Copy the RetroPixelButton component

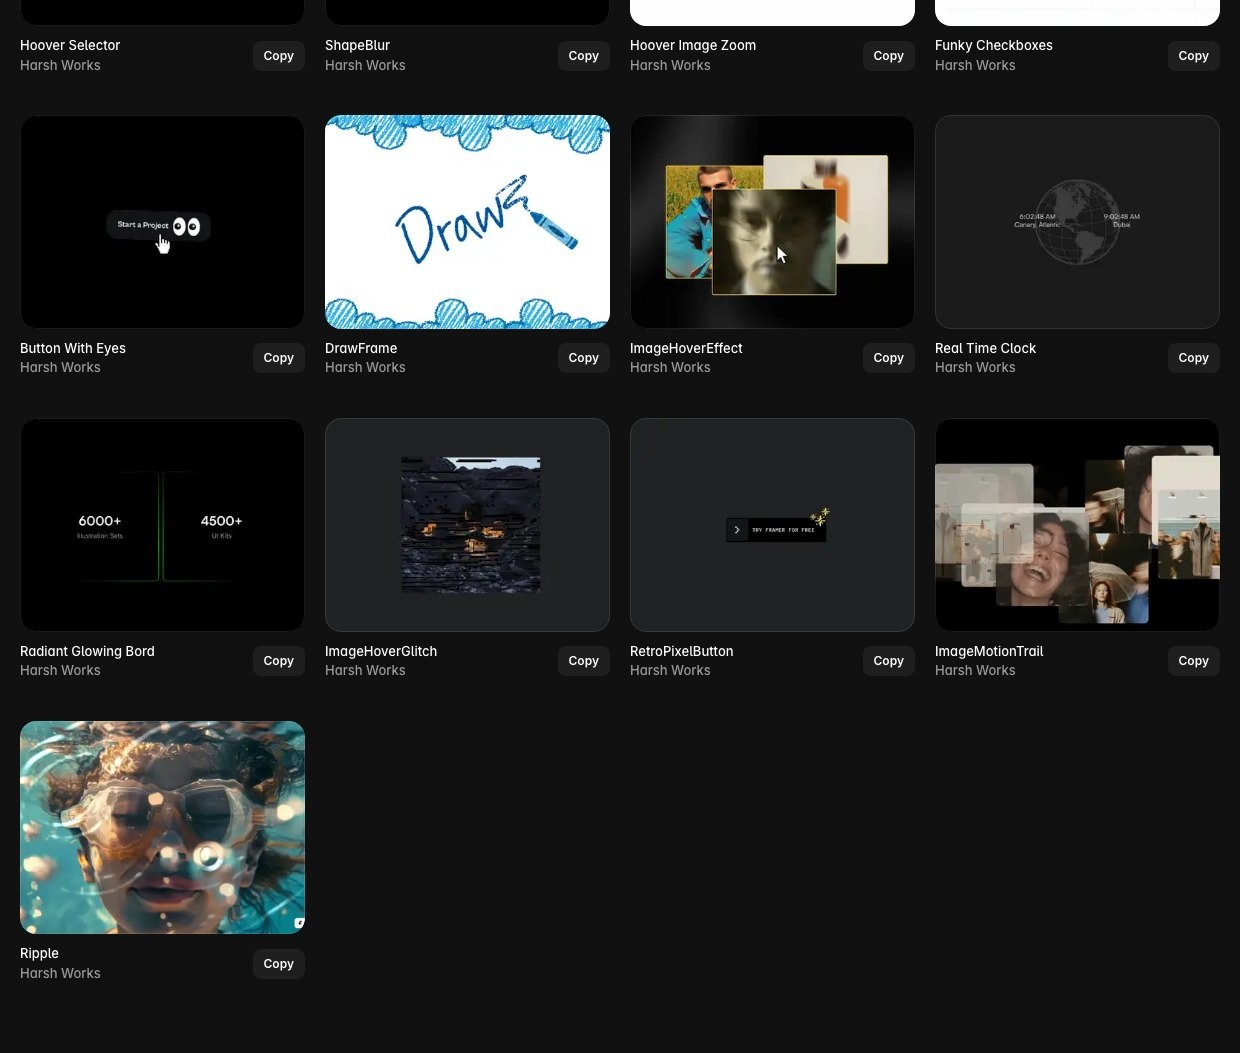pos(888,661)
